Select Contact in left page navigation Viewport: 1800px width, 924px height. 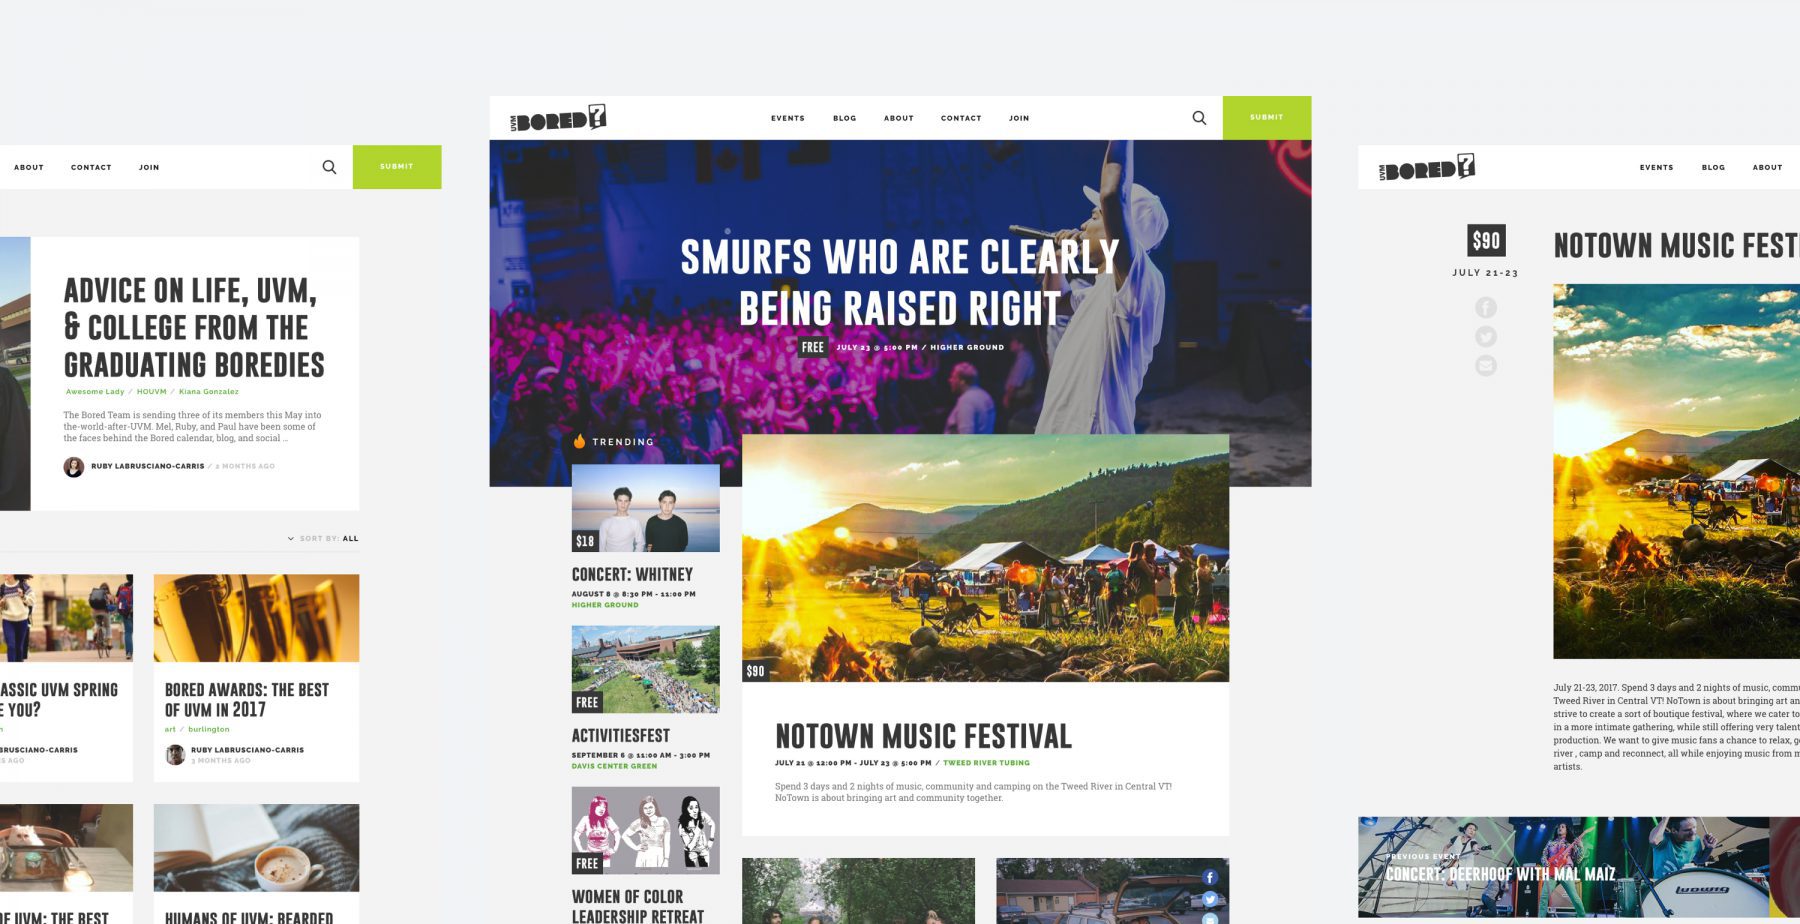91,167
